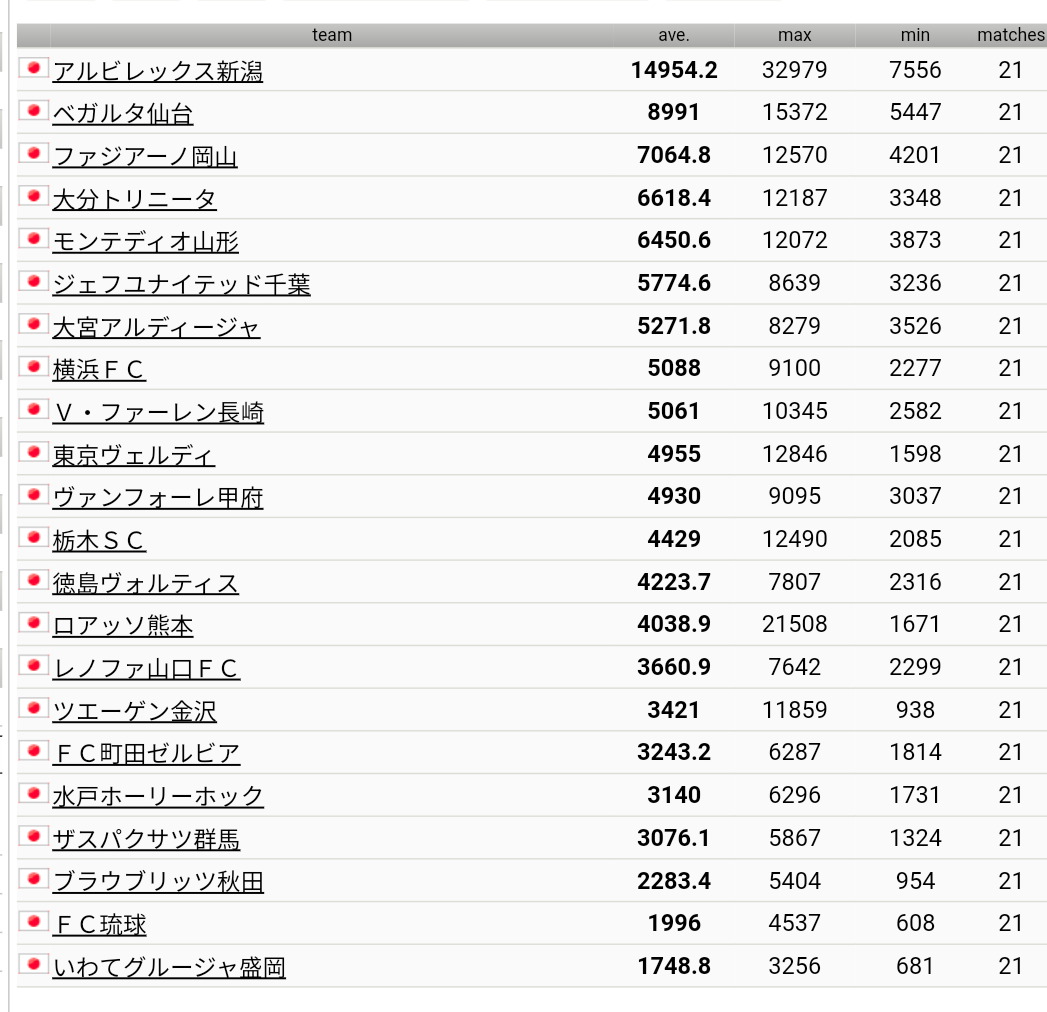Open the レノファ山口FC team link
This screenshot has width=1047, height=1012.
tap(146, 668)
